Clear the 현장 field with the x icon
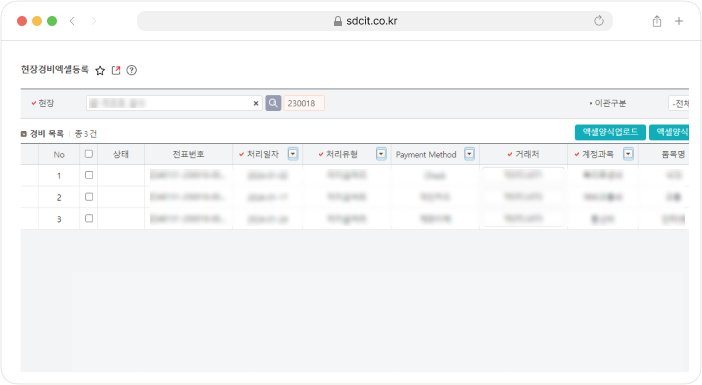This screenshot has height=385, width=702. point(256,103)
